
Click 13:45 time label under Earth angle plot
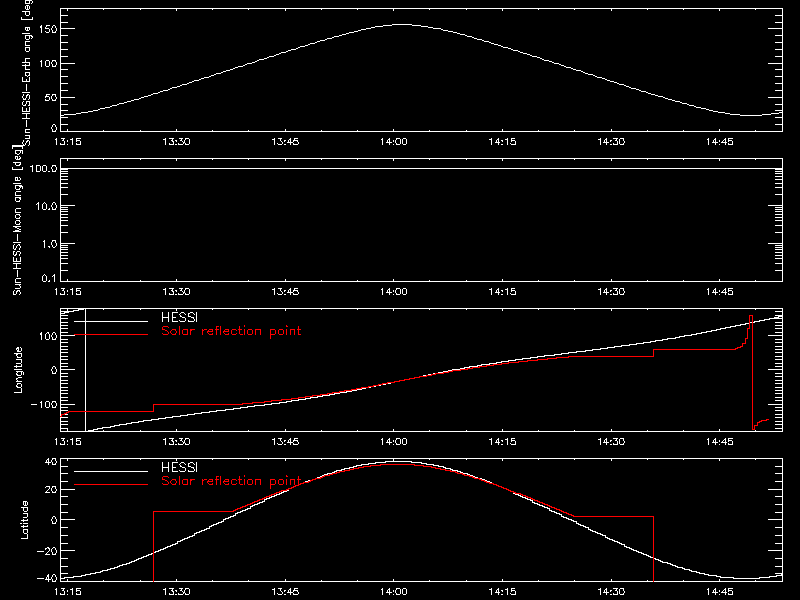click(285, 141)
